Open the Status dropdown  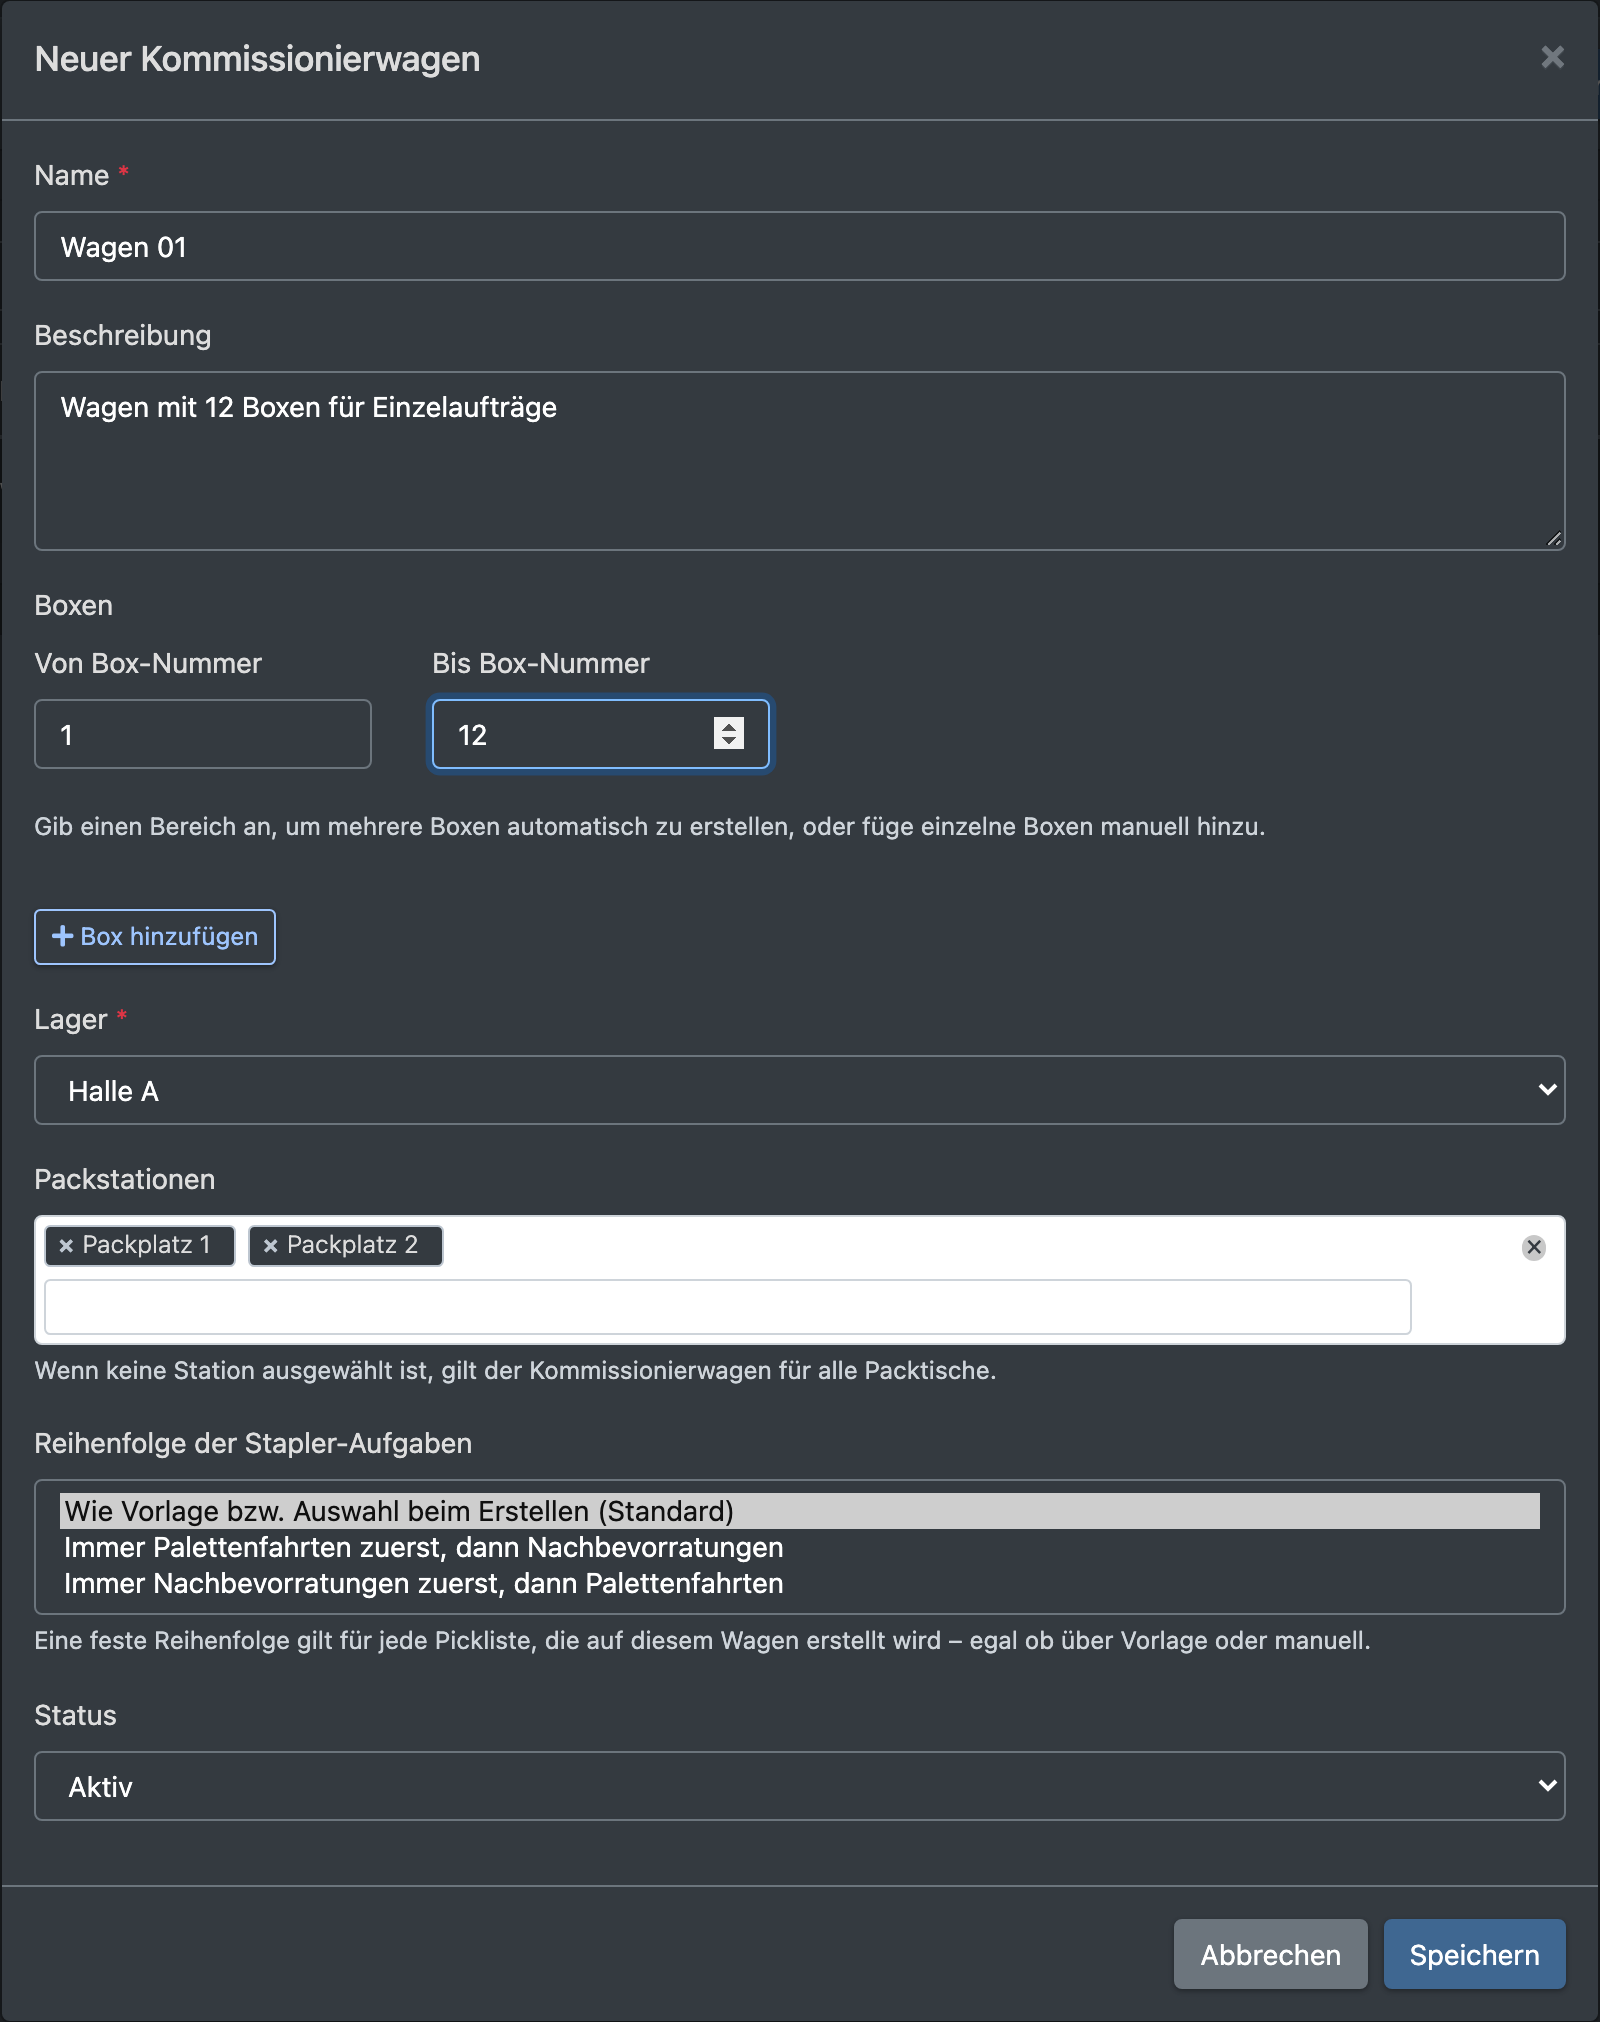[x=800, y=1786]
